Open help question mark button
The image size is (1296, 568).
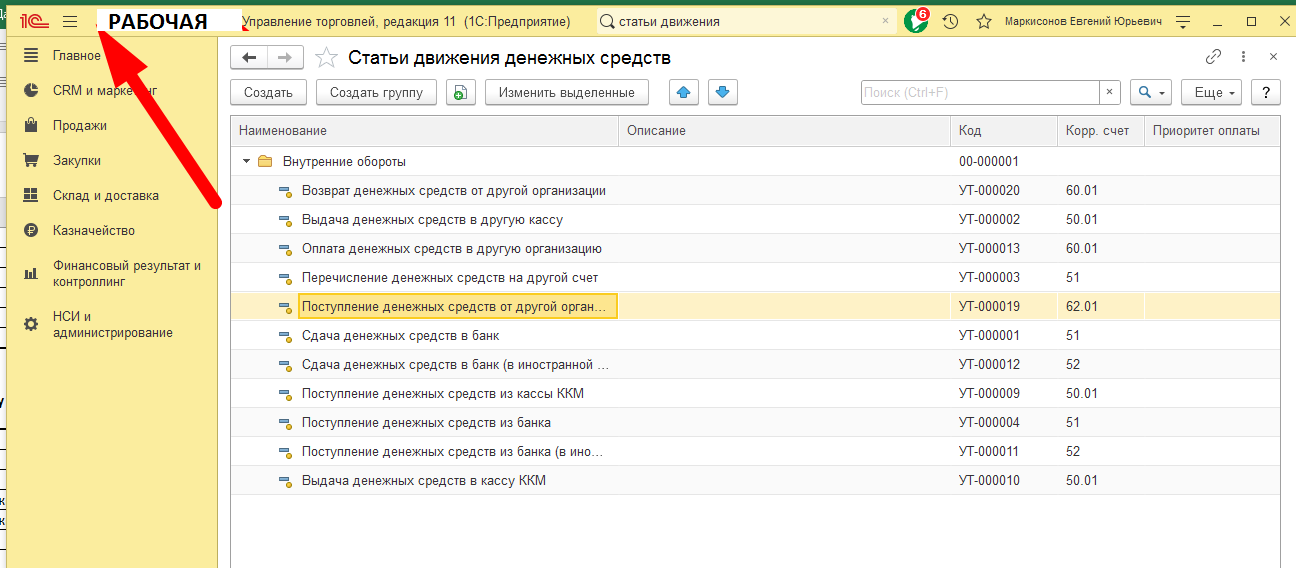point(1266,92)
